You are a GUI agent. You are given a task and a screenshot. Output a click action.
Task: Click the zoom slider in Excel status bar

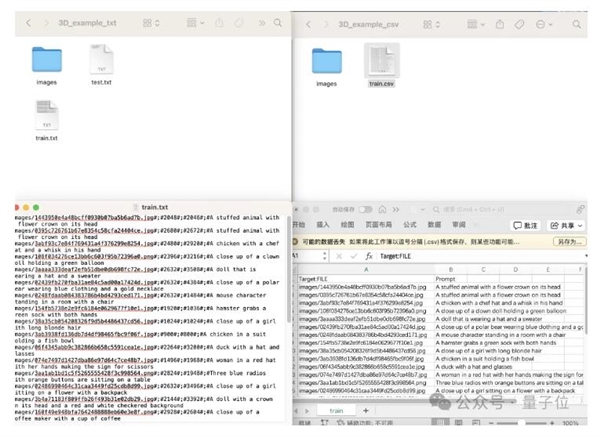point(521,423)
